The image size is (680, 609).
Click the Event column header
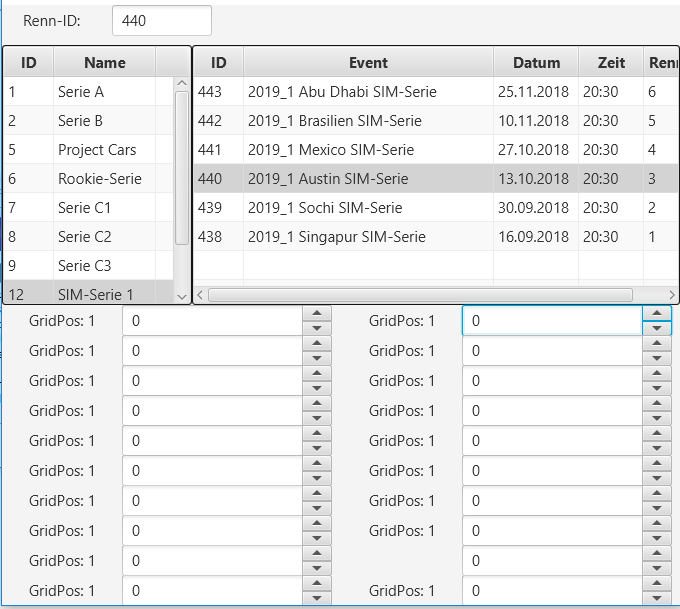[368, 62]
